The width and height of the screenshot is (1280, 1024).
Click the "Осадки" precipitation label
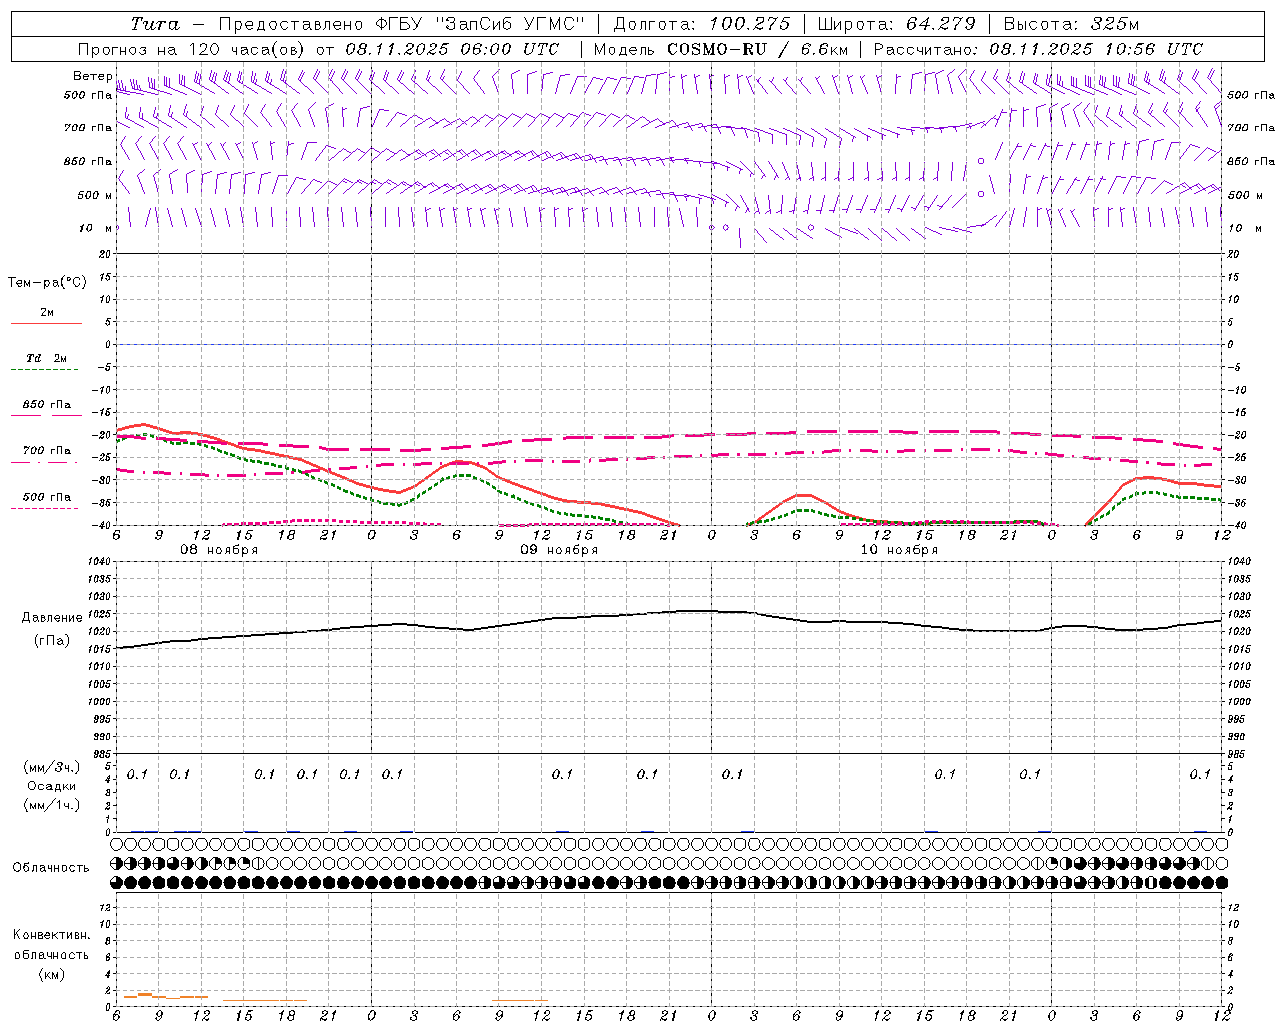[52, 786]
